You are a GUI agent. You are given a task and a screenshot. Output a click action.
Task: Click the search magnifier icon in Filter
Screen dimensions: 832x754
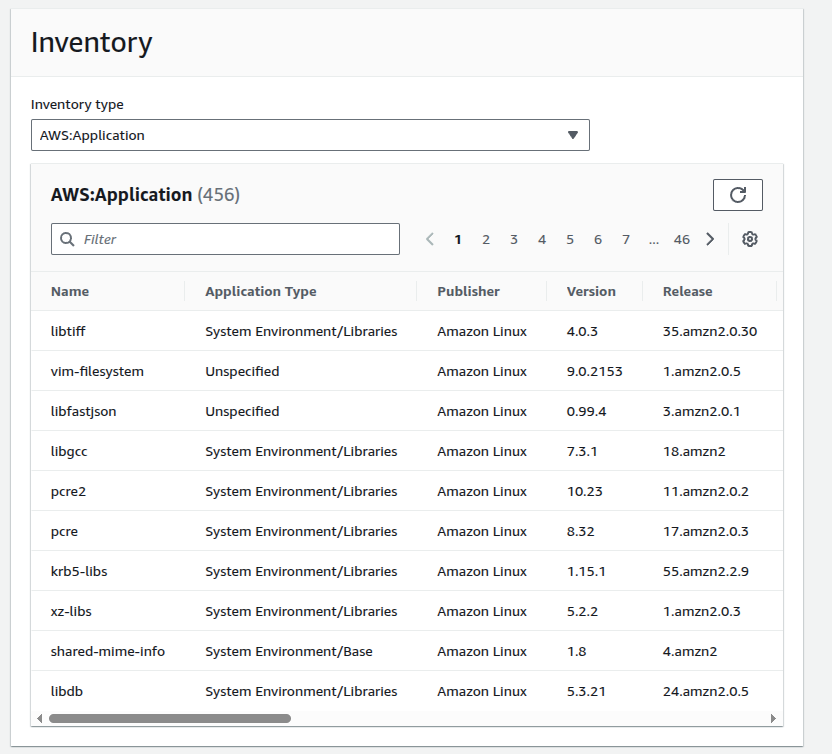(x=67, y=239)
